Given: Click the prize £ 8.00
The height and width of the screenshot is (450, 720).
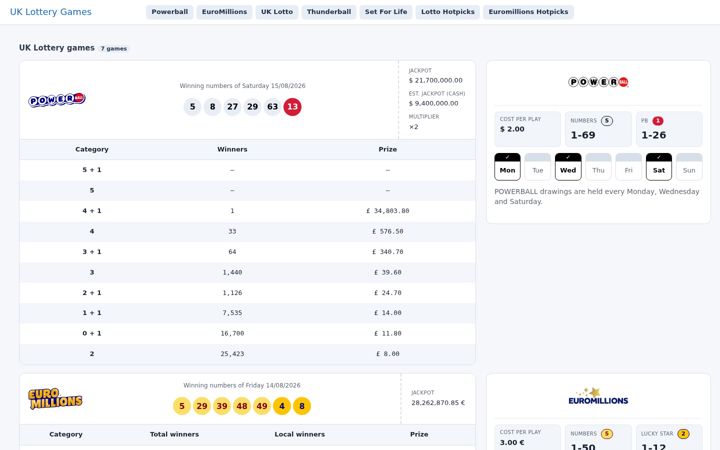Looking at the screenshot, I should coord(388,354).
